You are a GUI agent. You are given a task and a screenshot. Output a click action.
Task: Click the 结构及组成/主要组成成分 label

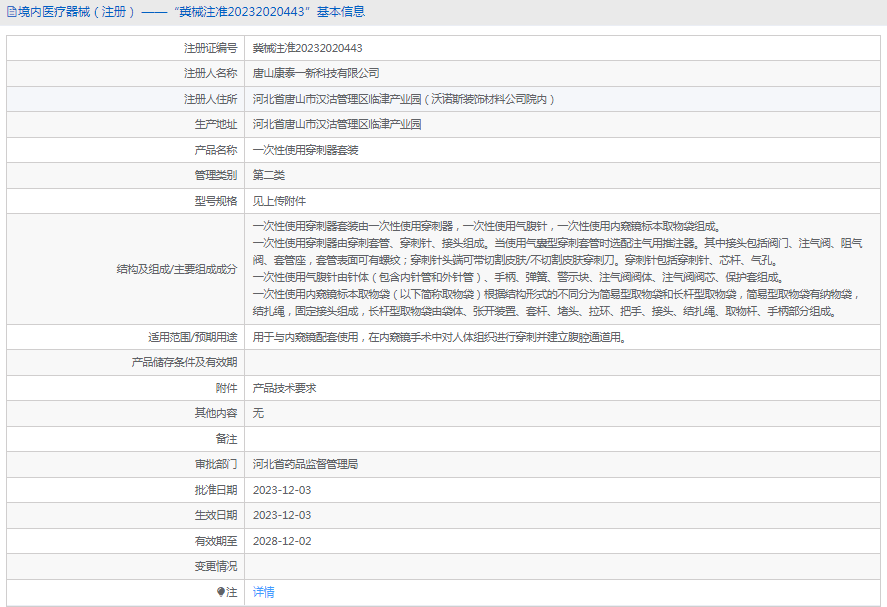pos(177,269)
